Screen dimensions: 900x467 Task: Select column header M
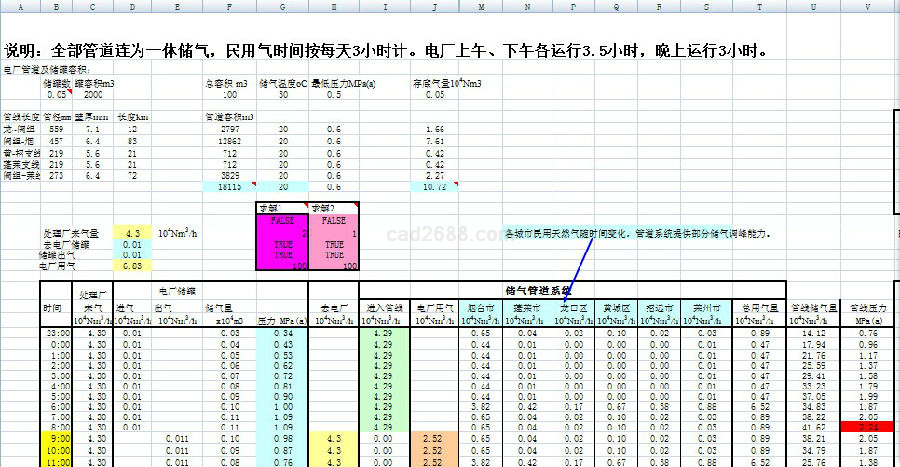coord(485,6)
